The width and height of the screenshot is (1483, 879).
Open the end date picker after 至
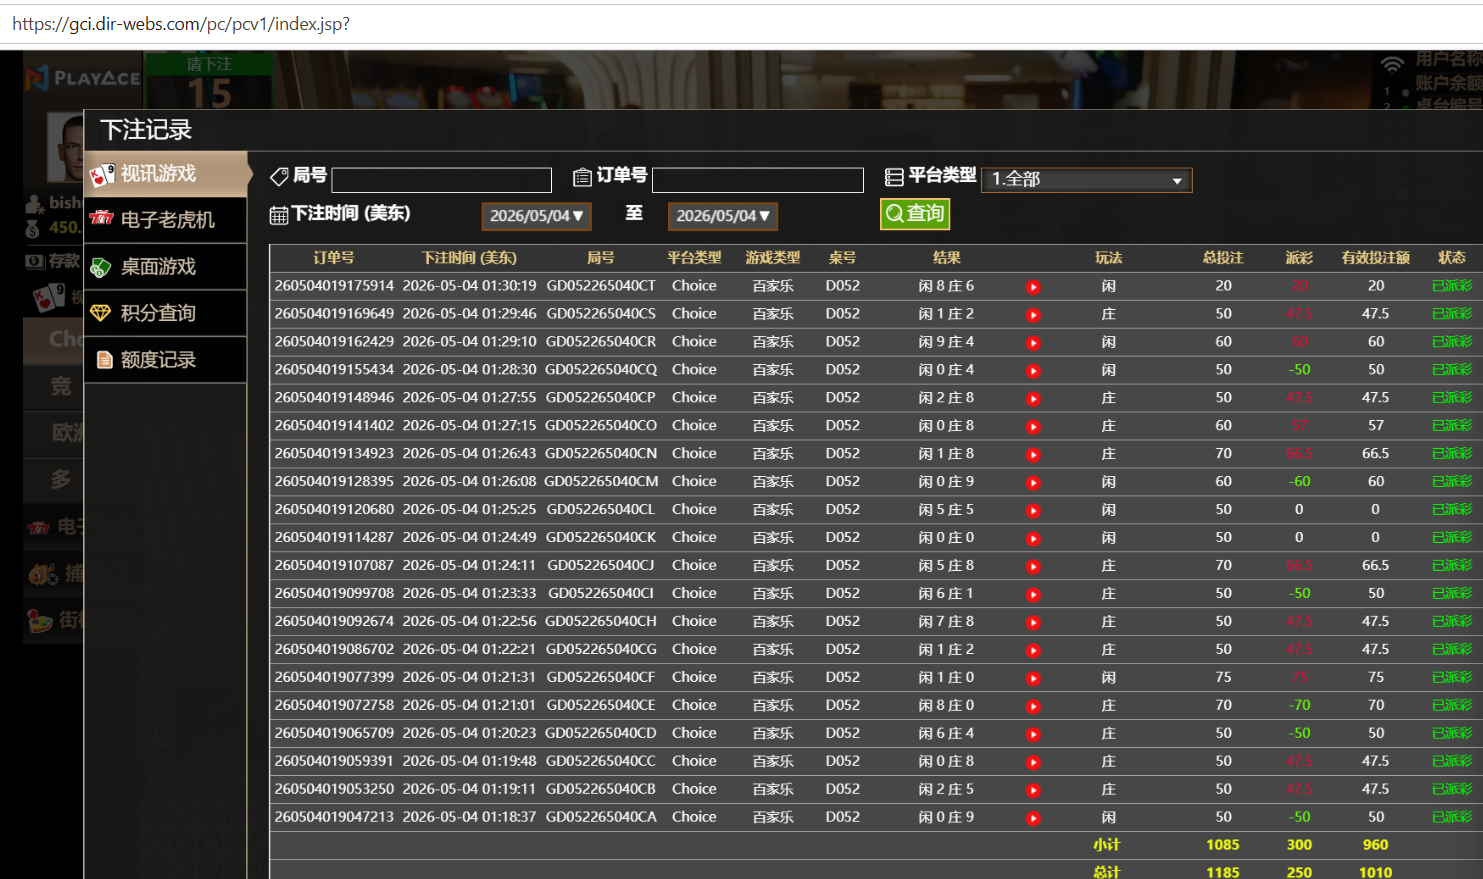tap(722, 216)
